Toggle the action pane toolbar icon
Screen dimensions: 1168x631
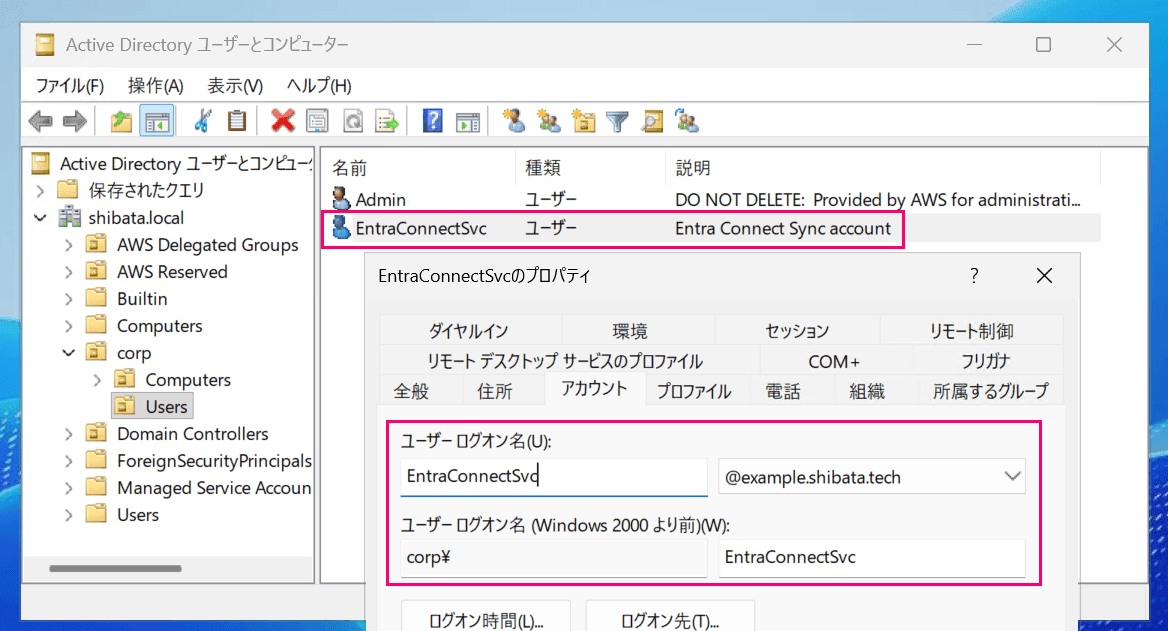coord(468,121)
